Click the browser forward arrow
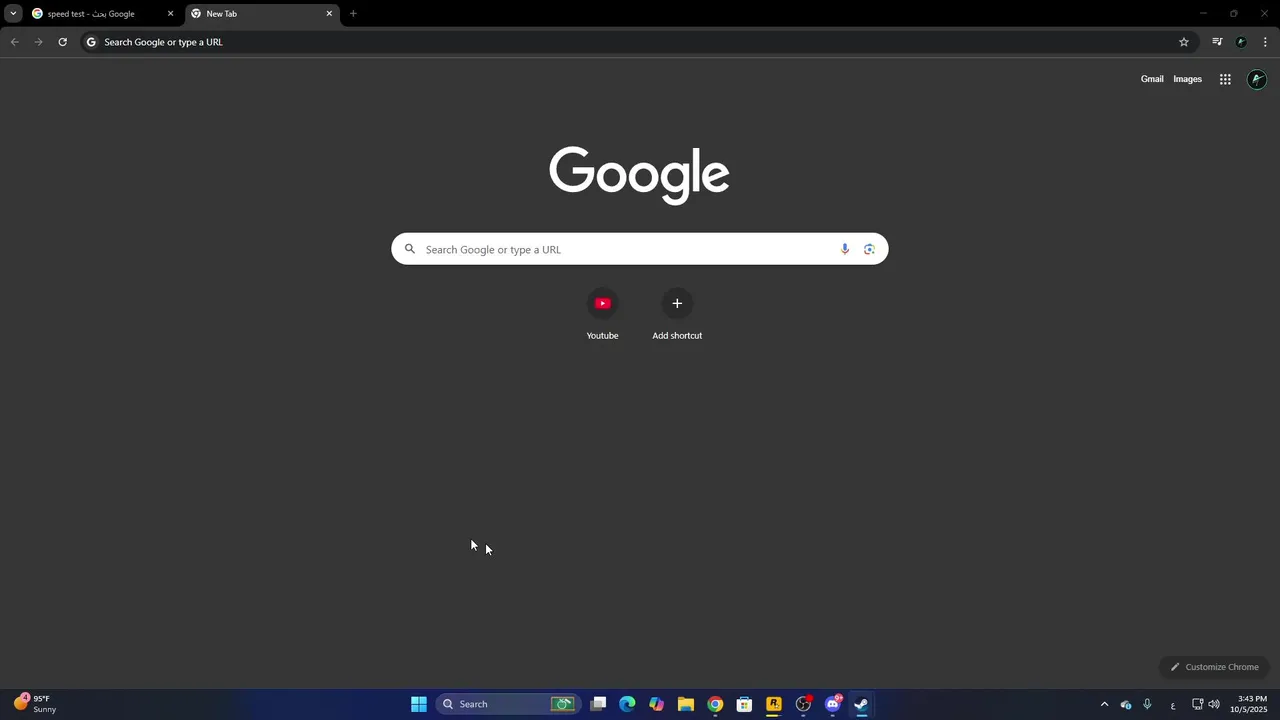The width and height of the screenshot is (1280, 720). pyautogui.click(x=38, y=42)
